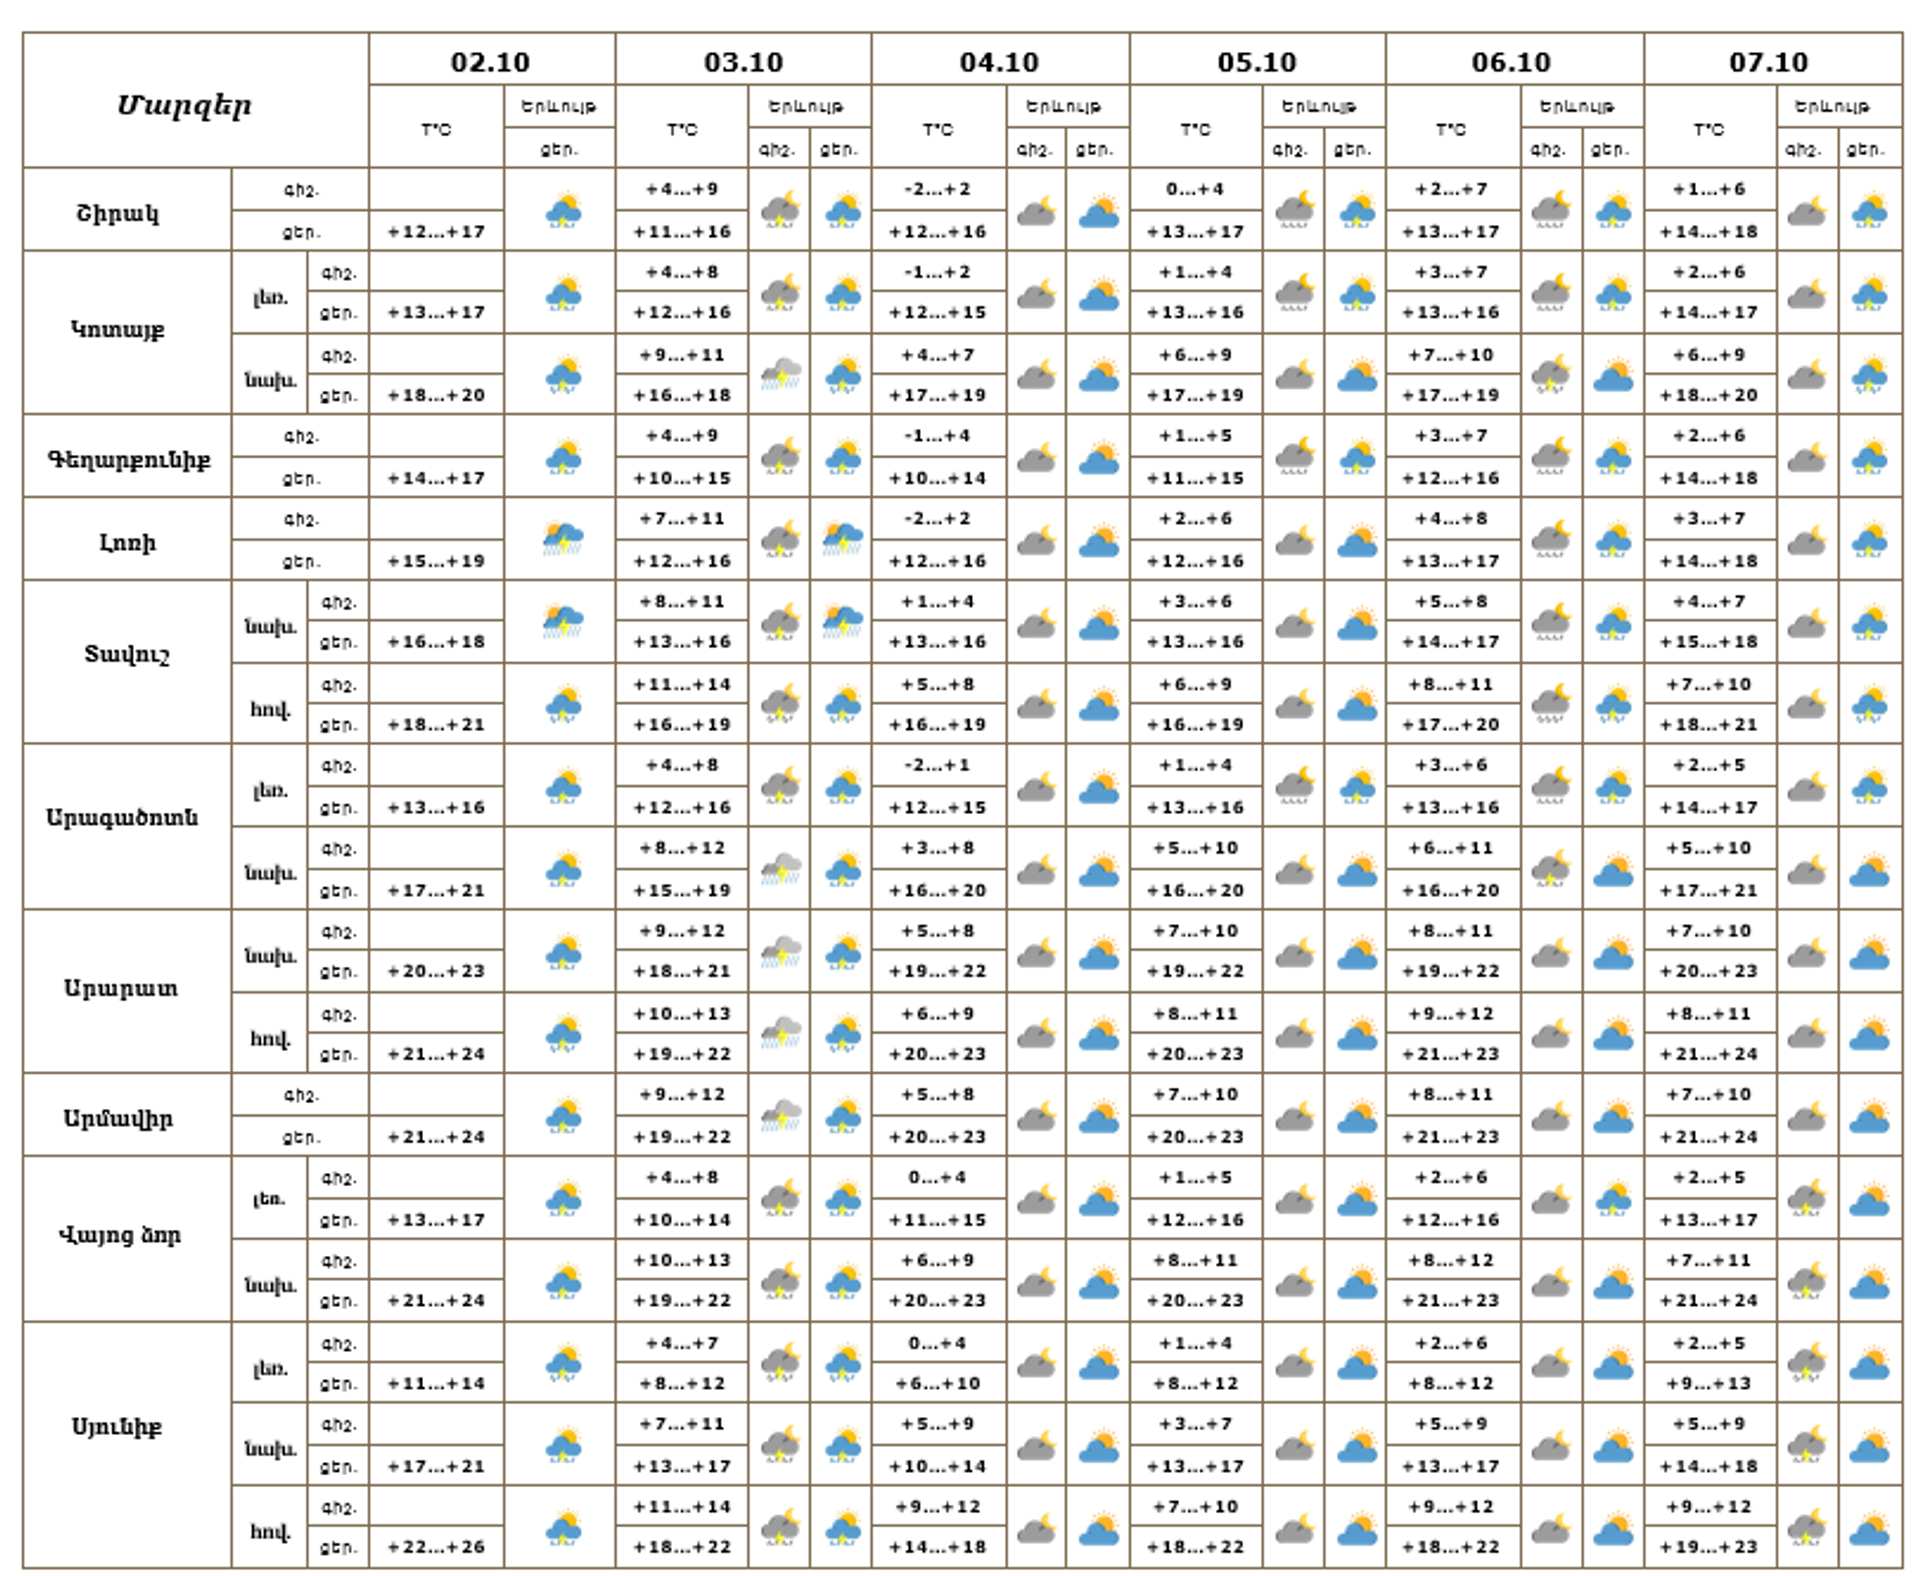Click the 06.10 date header
Viewport: 1920px width, 1576px height.
1511,62
